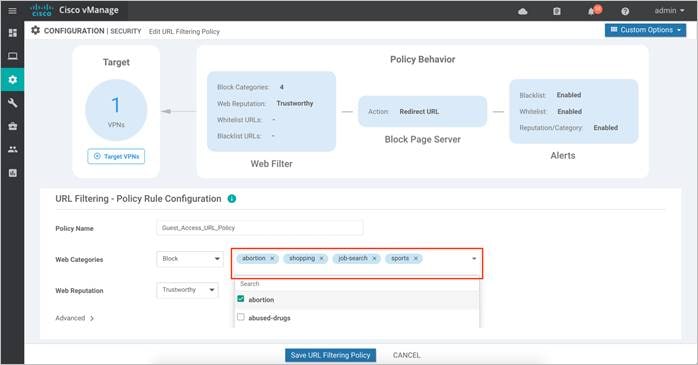
Task: Cancel editing the policy
Action: [406, 355]
